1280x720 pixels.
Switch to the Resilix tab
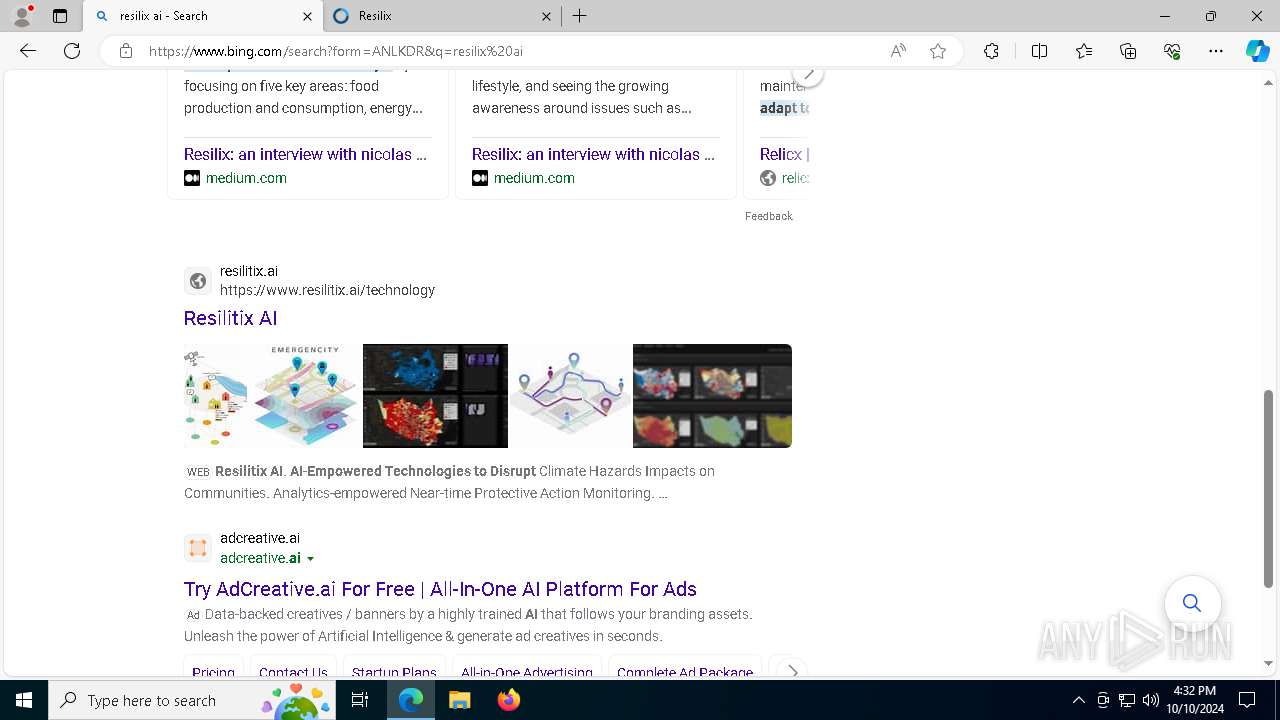pyautogui.click(x=441, y=16)
